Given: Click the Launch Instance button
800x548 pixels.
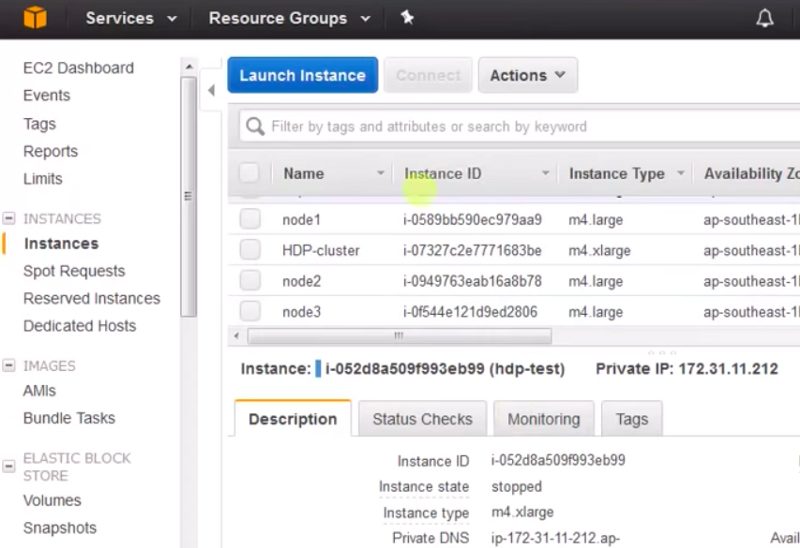Looking at the screenshot, I should click(x=303, y=75).
